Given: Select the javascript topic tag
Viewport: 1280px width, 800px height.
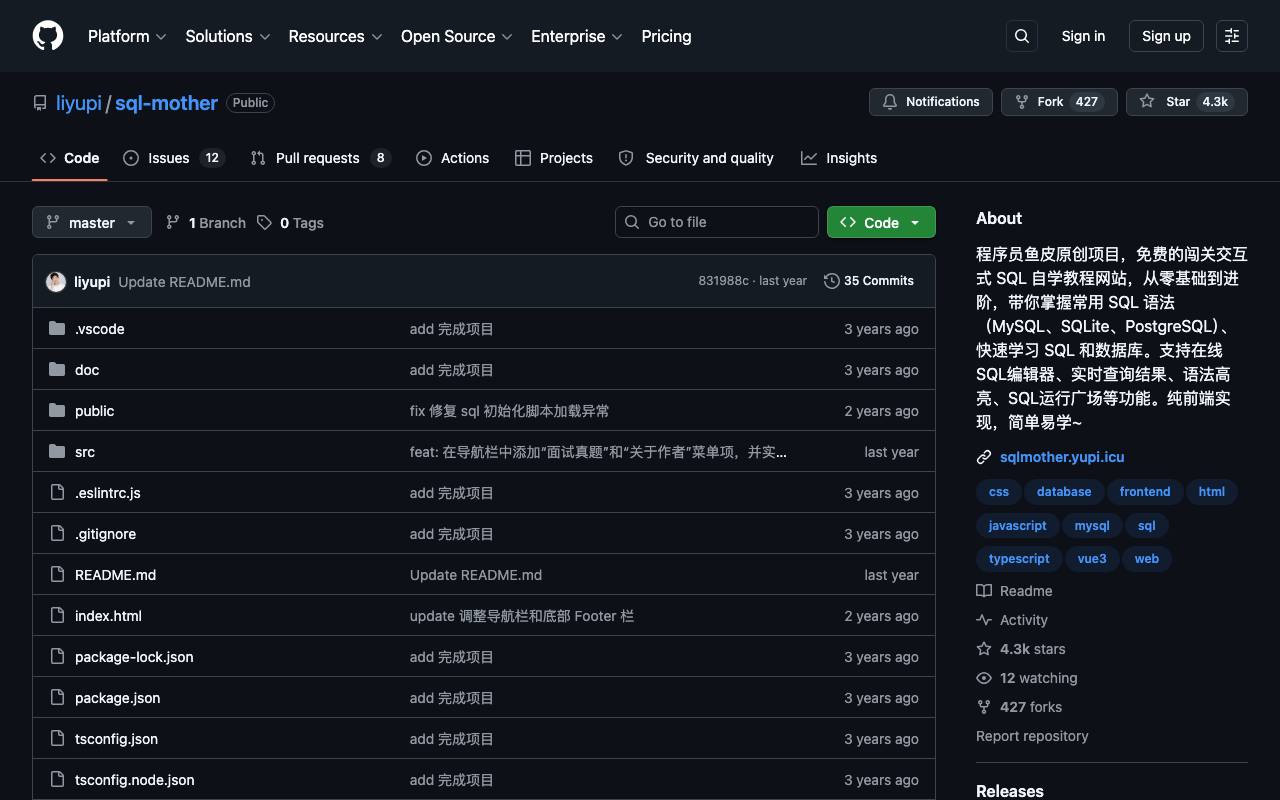Looking at the screenshot, I should (x=1017, y=526).
